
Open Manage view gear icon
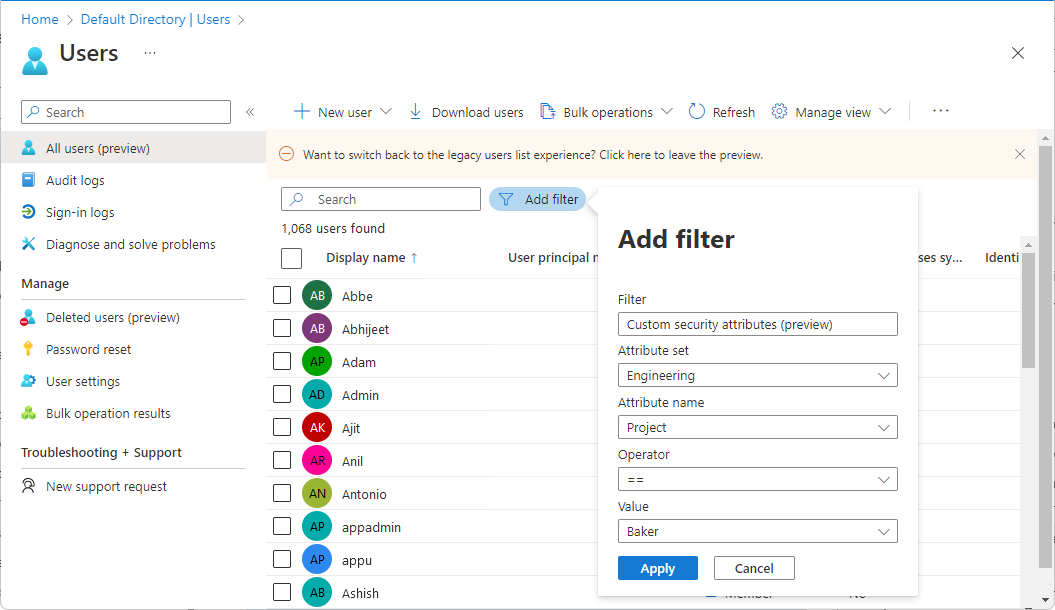point(779,112)
